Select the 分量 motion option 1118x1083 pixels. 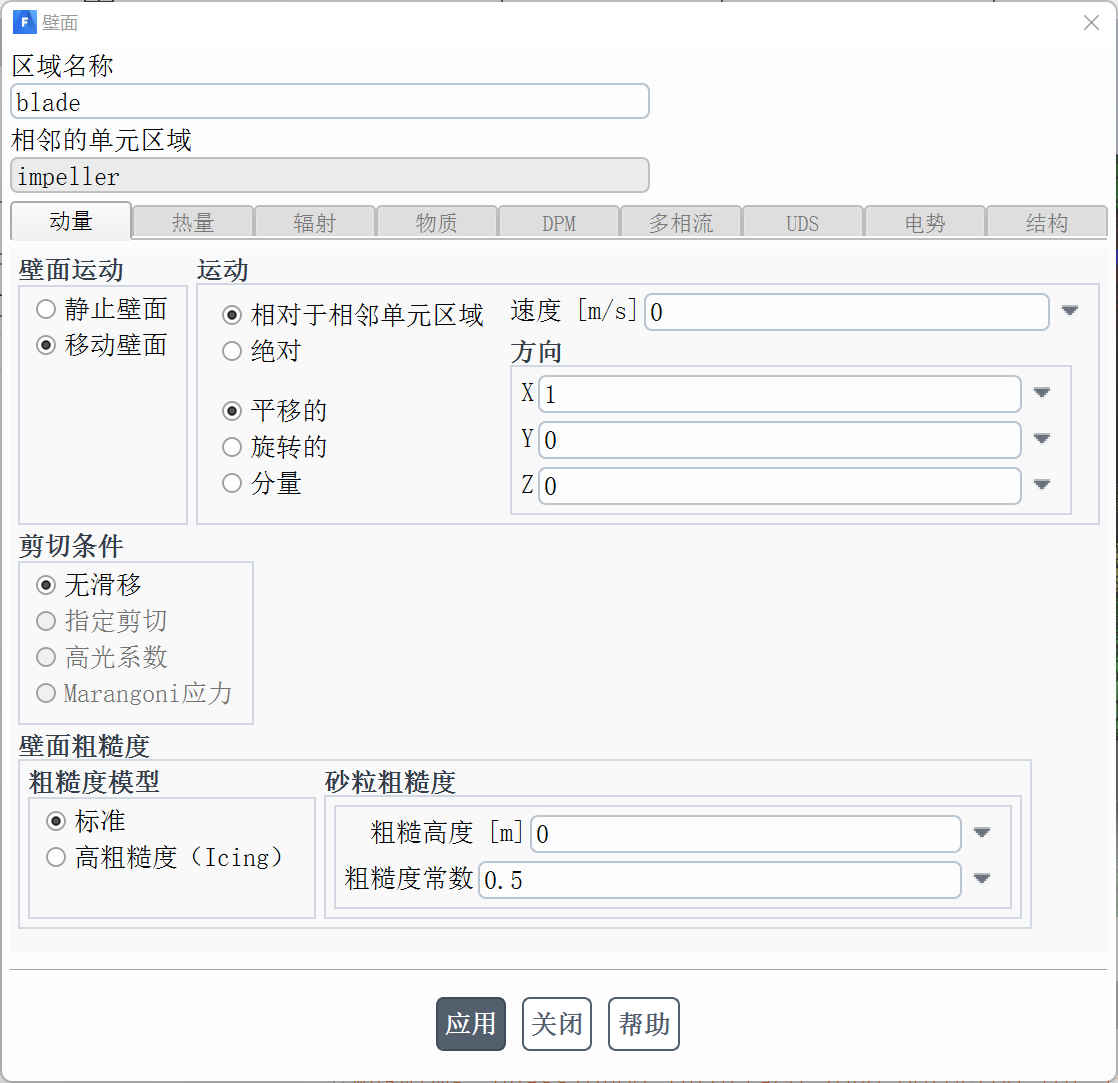232,484
